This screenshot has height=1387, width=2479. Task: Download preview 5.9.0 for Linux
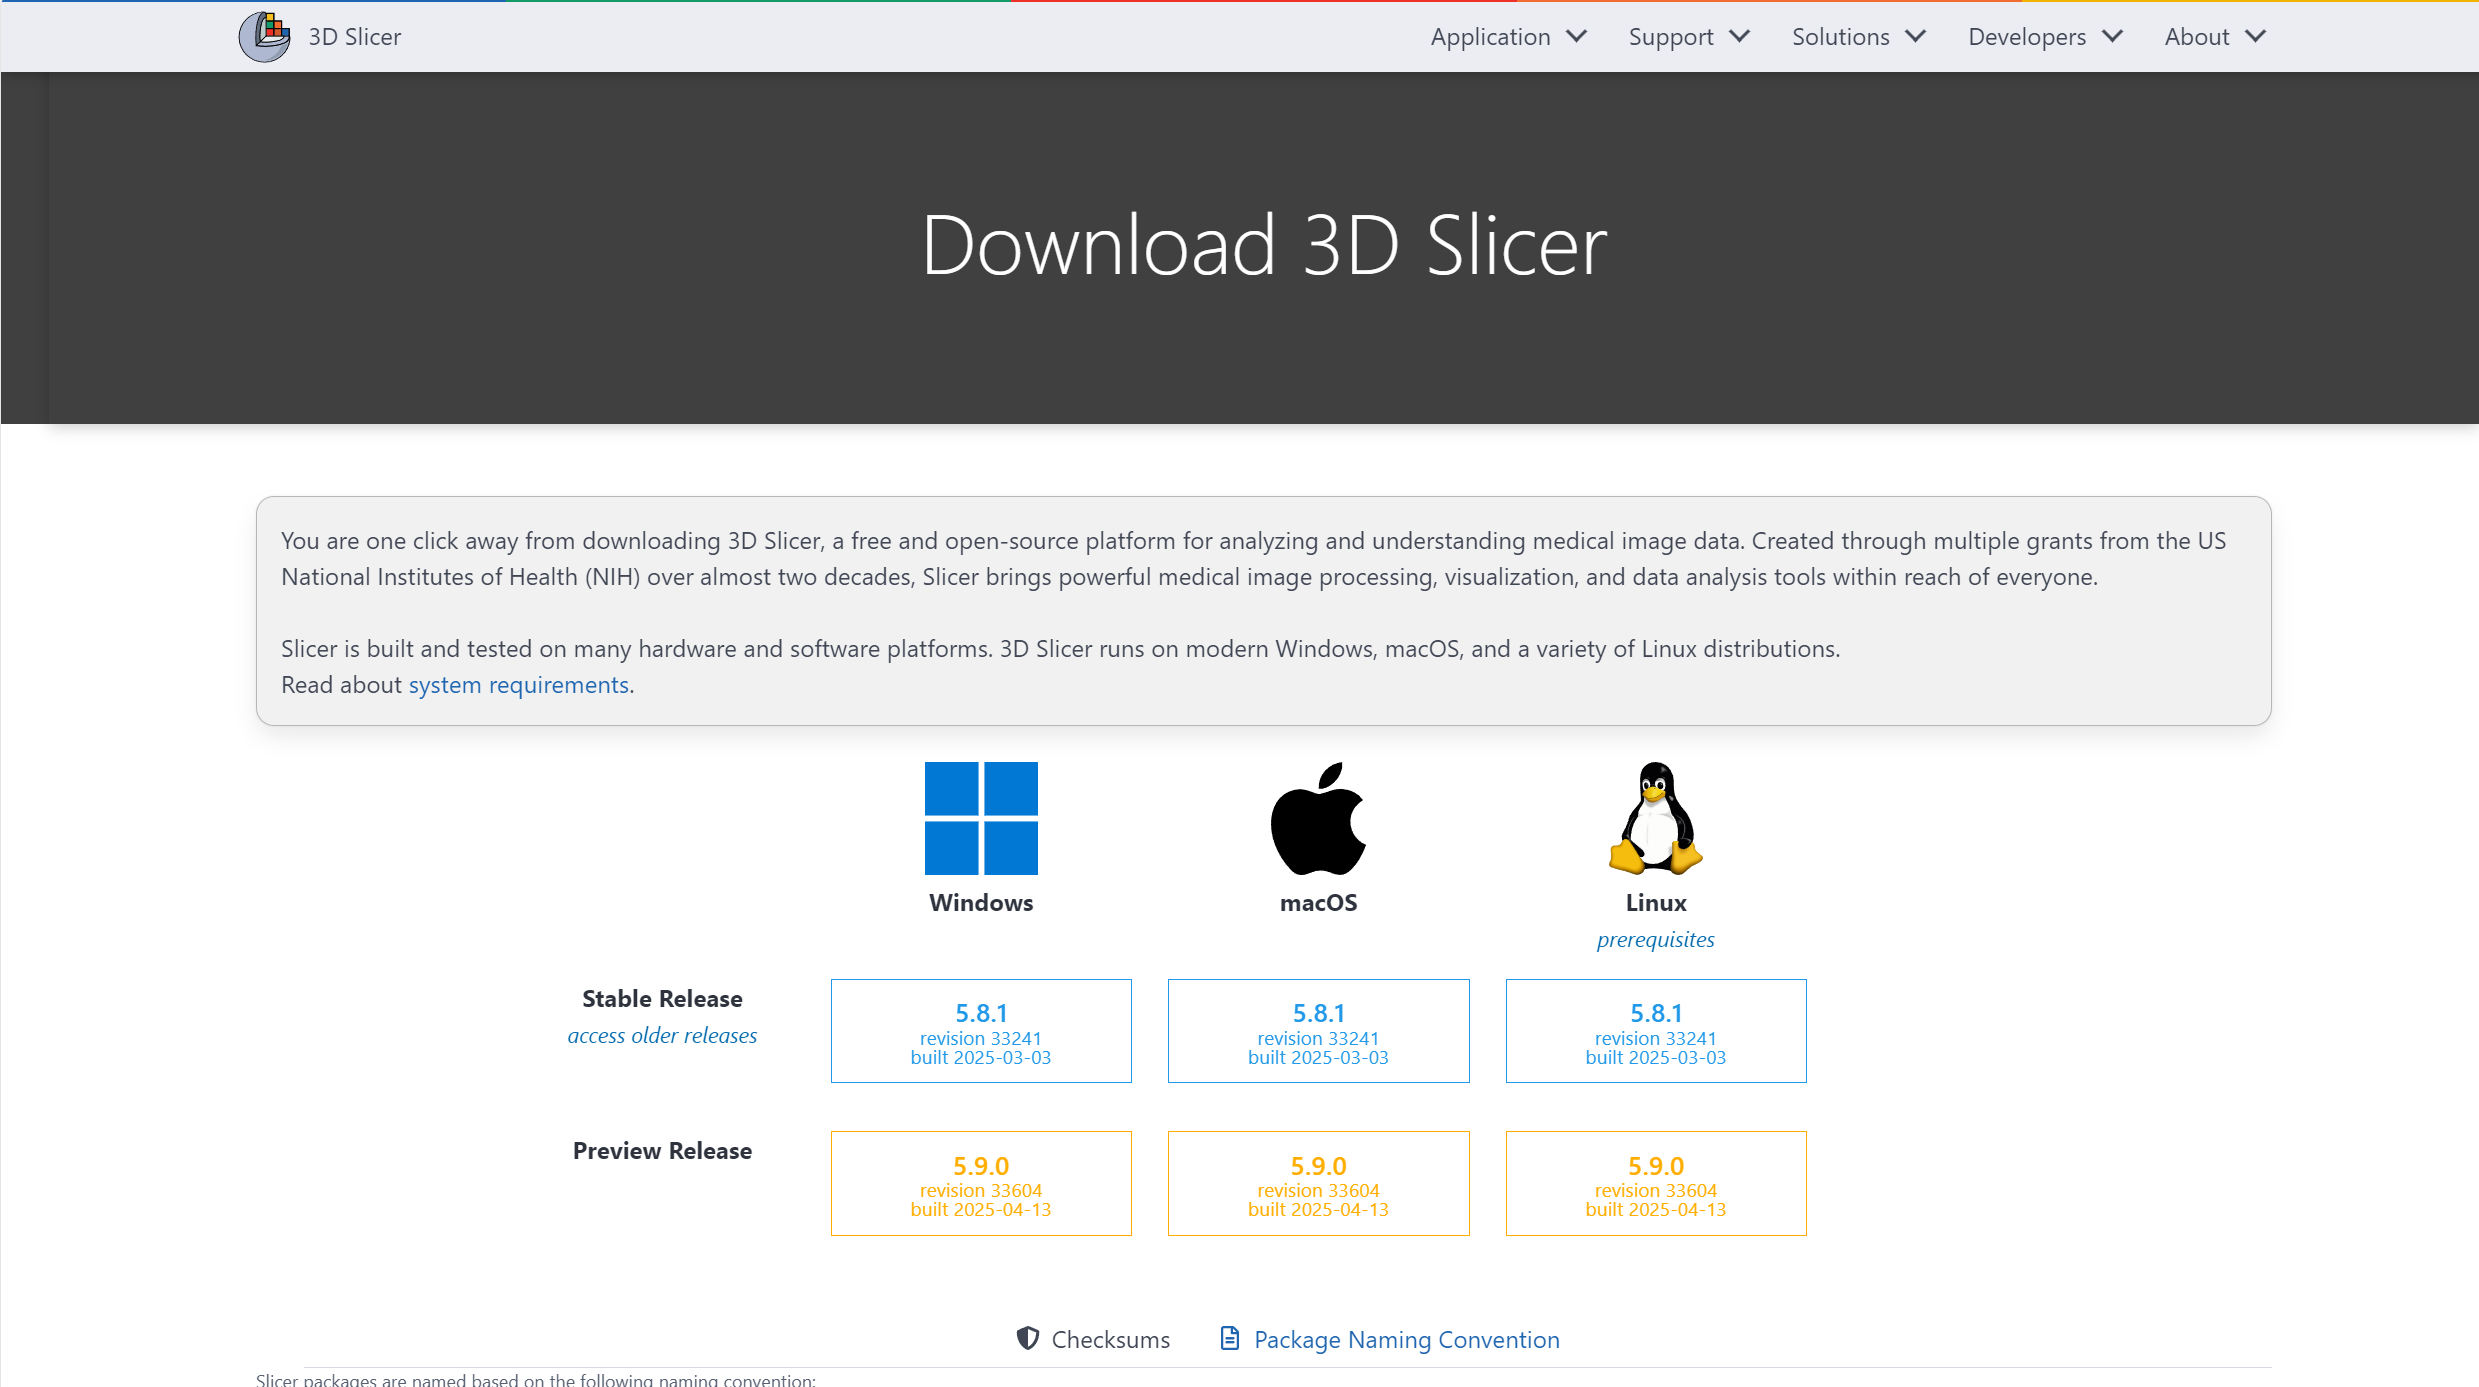coord(1654,1183)
